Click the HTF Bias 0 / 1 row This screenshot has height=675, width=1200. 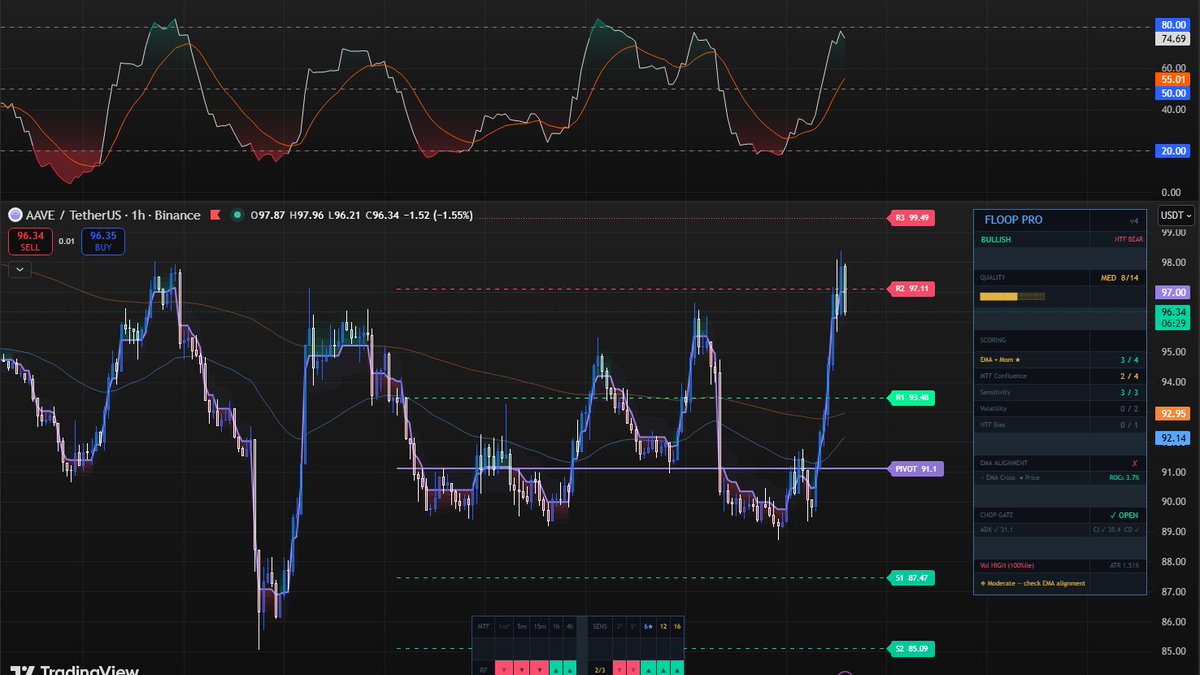pyautogui.click(x=1060, y=425)
